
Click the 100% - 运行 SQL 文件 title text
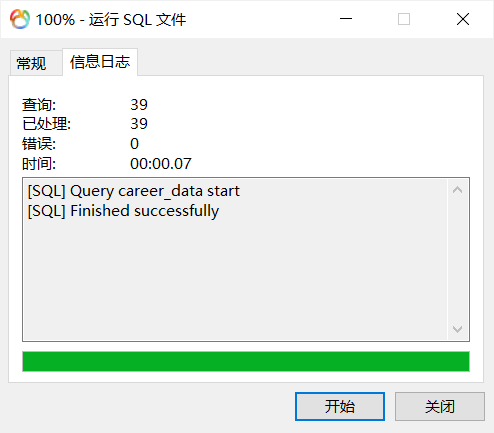coord(111,19)
